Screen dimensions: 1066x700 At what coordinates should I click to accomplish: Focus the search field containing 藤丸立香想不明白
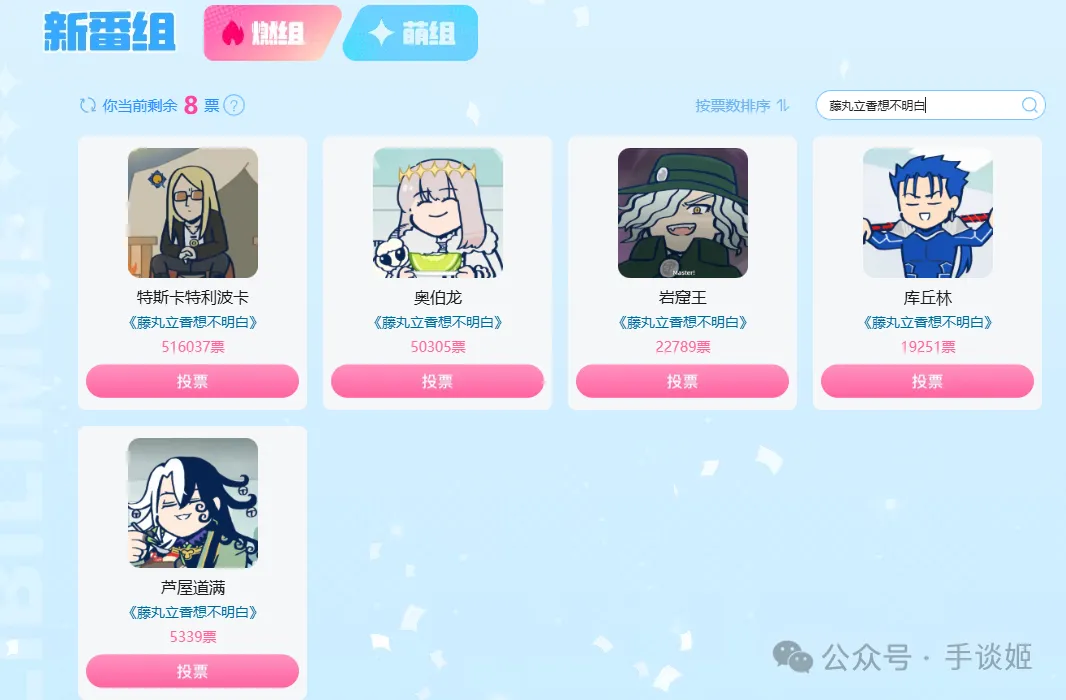(930, 105)
